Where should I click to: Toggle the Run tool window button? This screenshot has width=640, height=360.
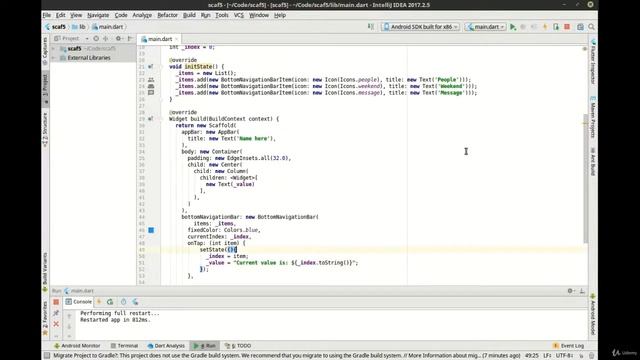click(x=205, y=346)
